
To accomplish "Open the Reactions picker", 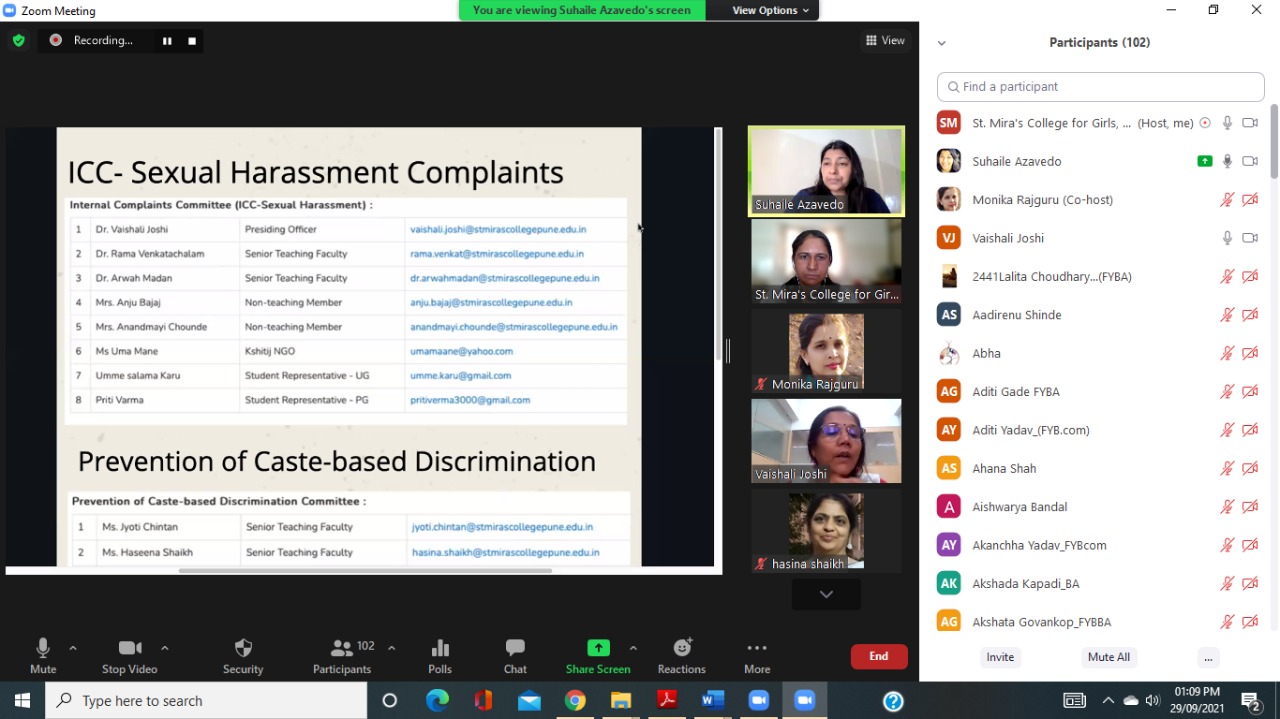I will pos(681,648).
